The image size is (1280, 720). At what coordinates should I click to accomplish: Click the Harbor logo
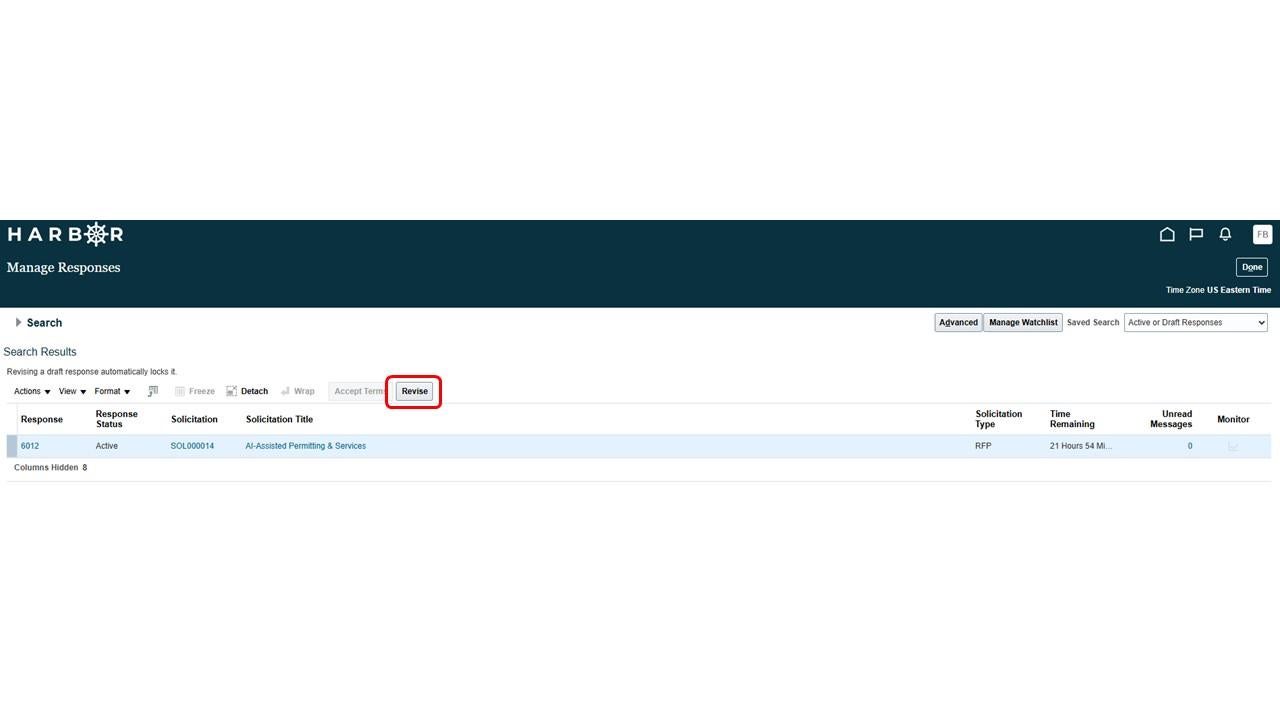(65, 234)
